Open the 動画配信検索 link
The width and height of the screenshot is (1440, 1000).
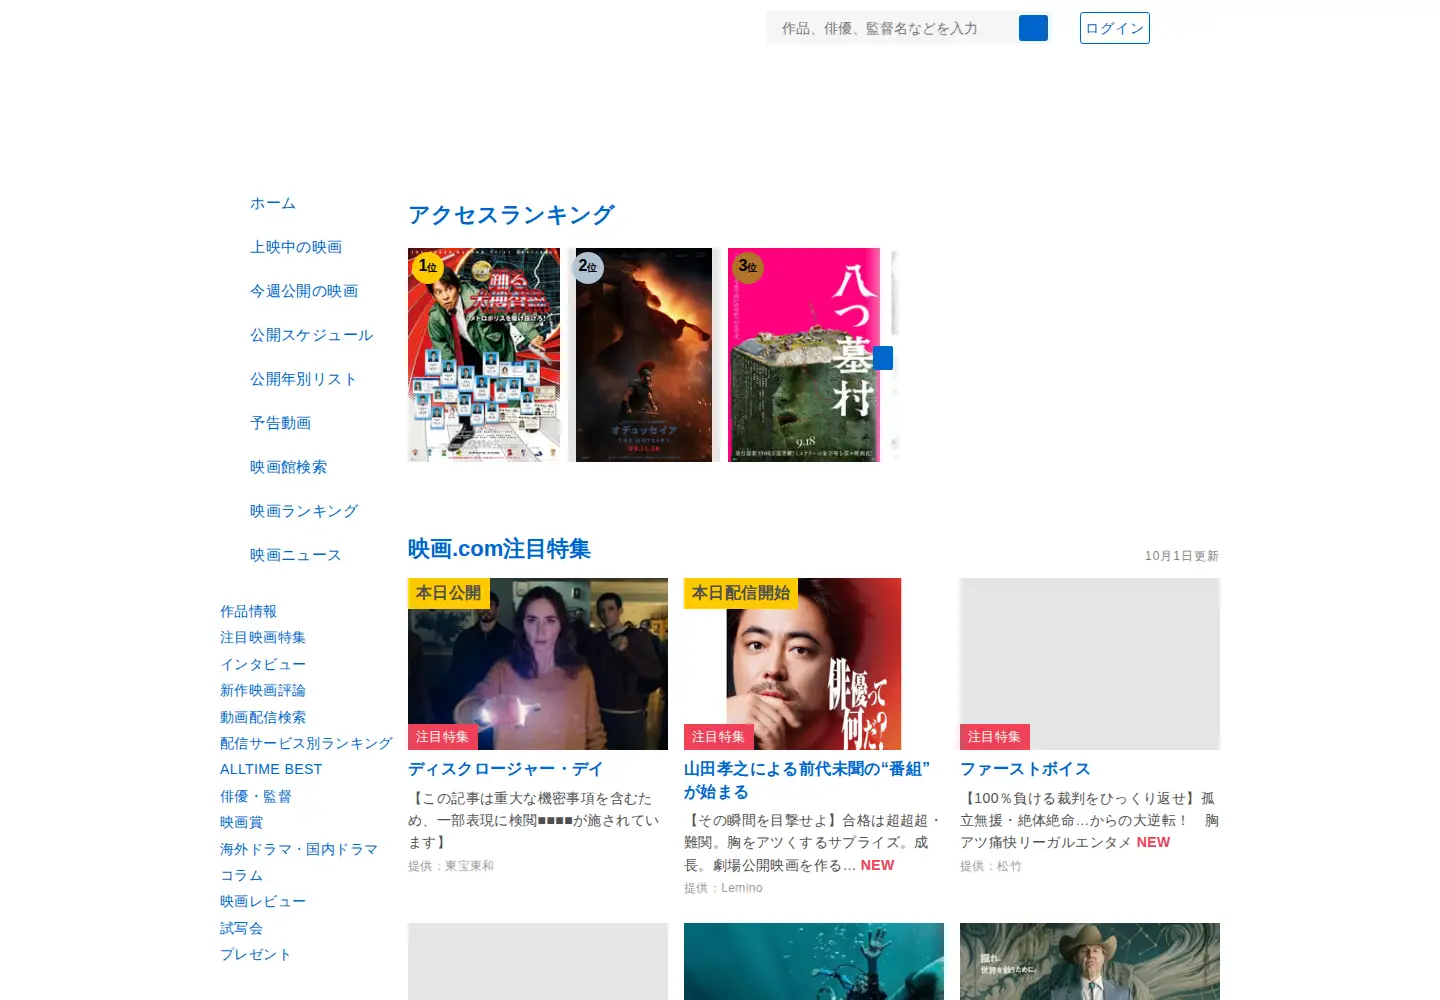point(263,717)
